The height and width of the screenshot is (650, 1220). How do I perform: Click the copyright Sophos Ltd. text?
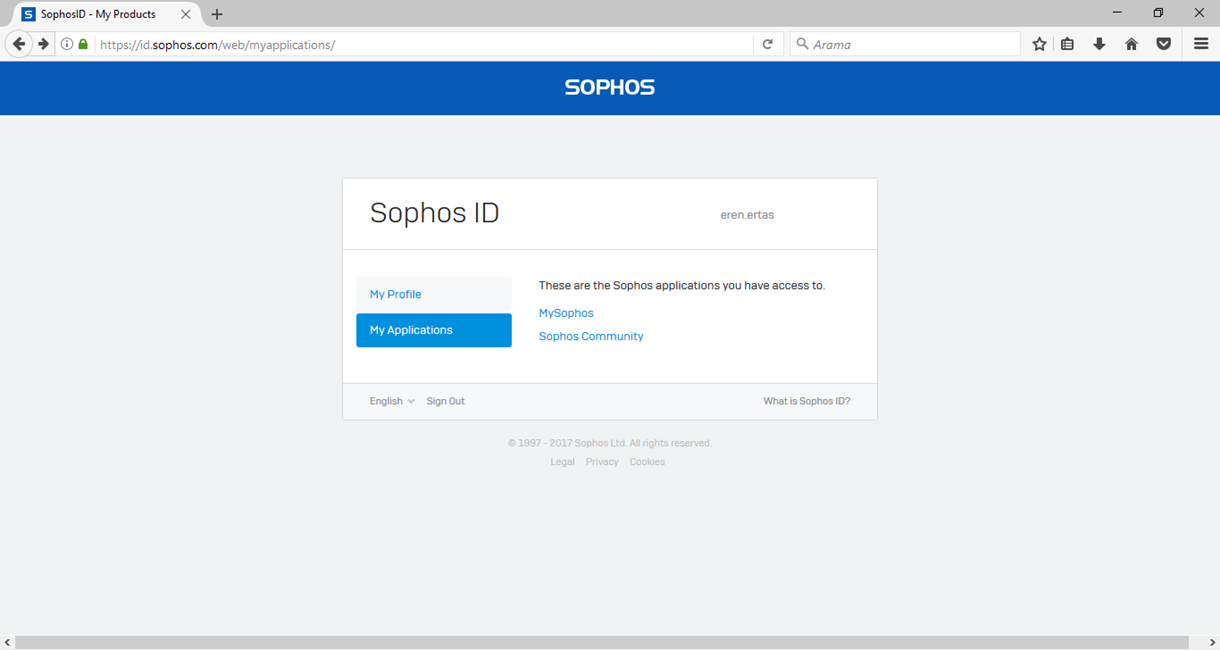coord(610,443)
